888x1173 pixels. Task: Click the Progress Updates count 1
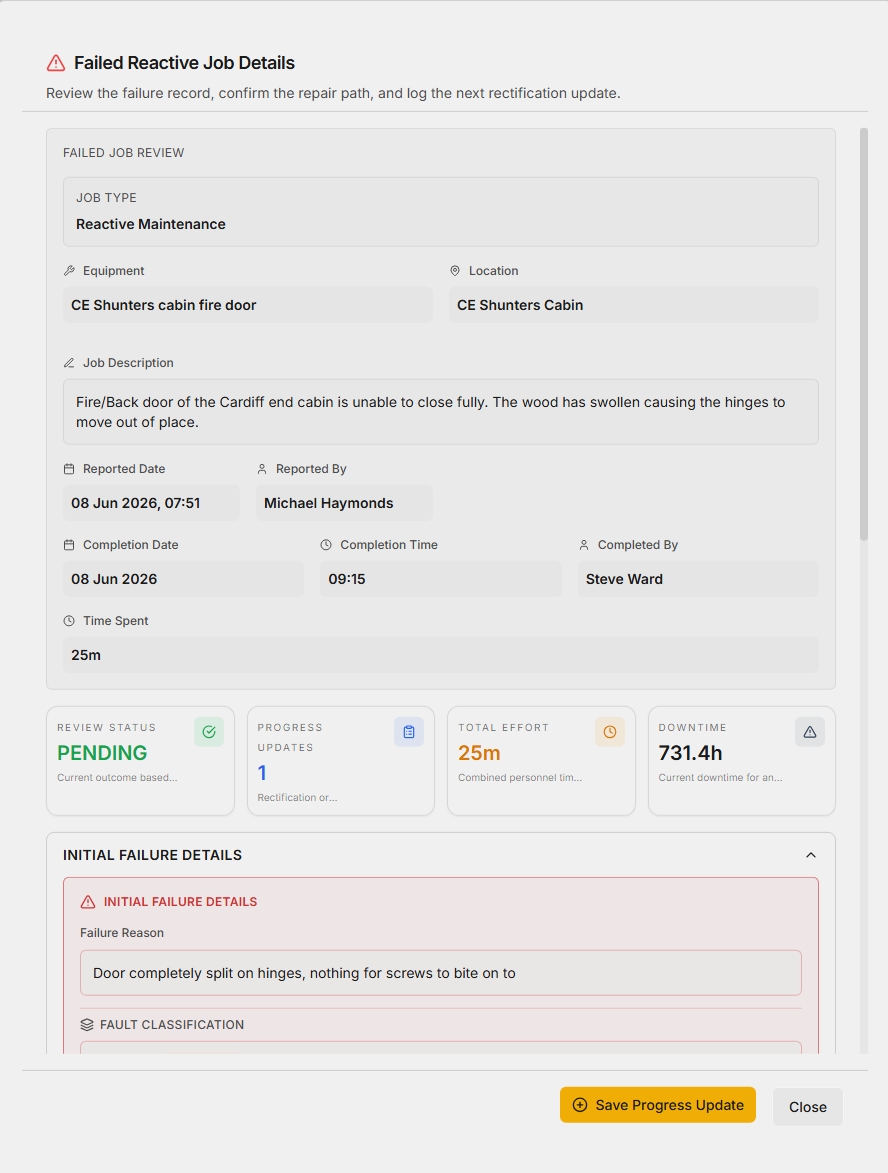click(262, 773)
